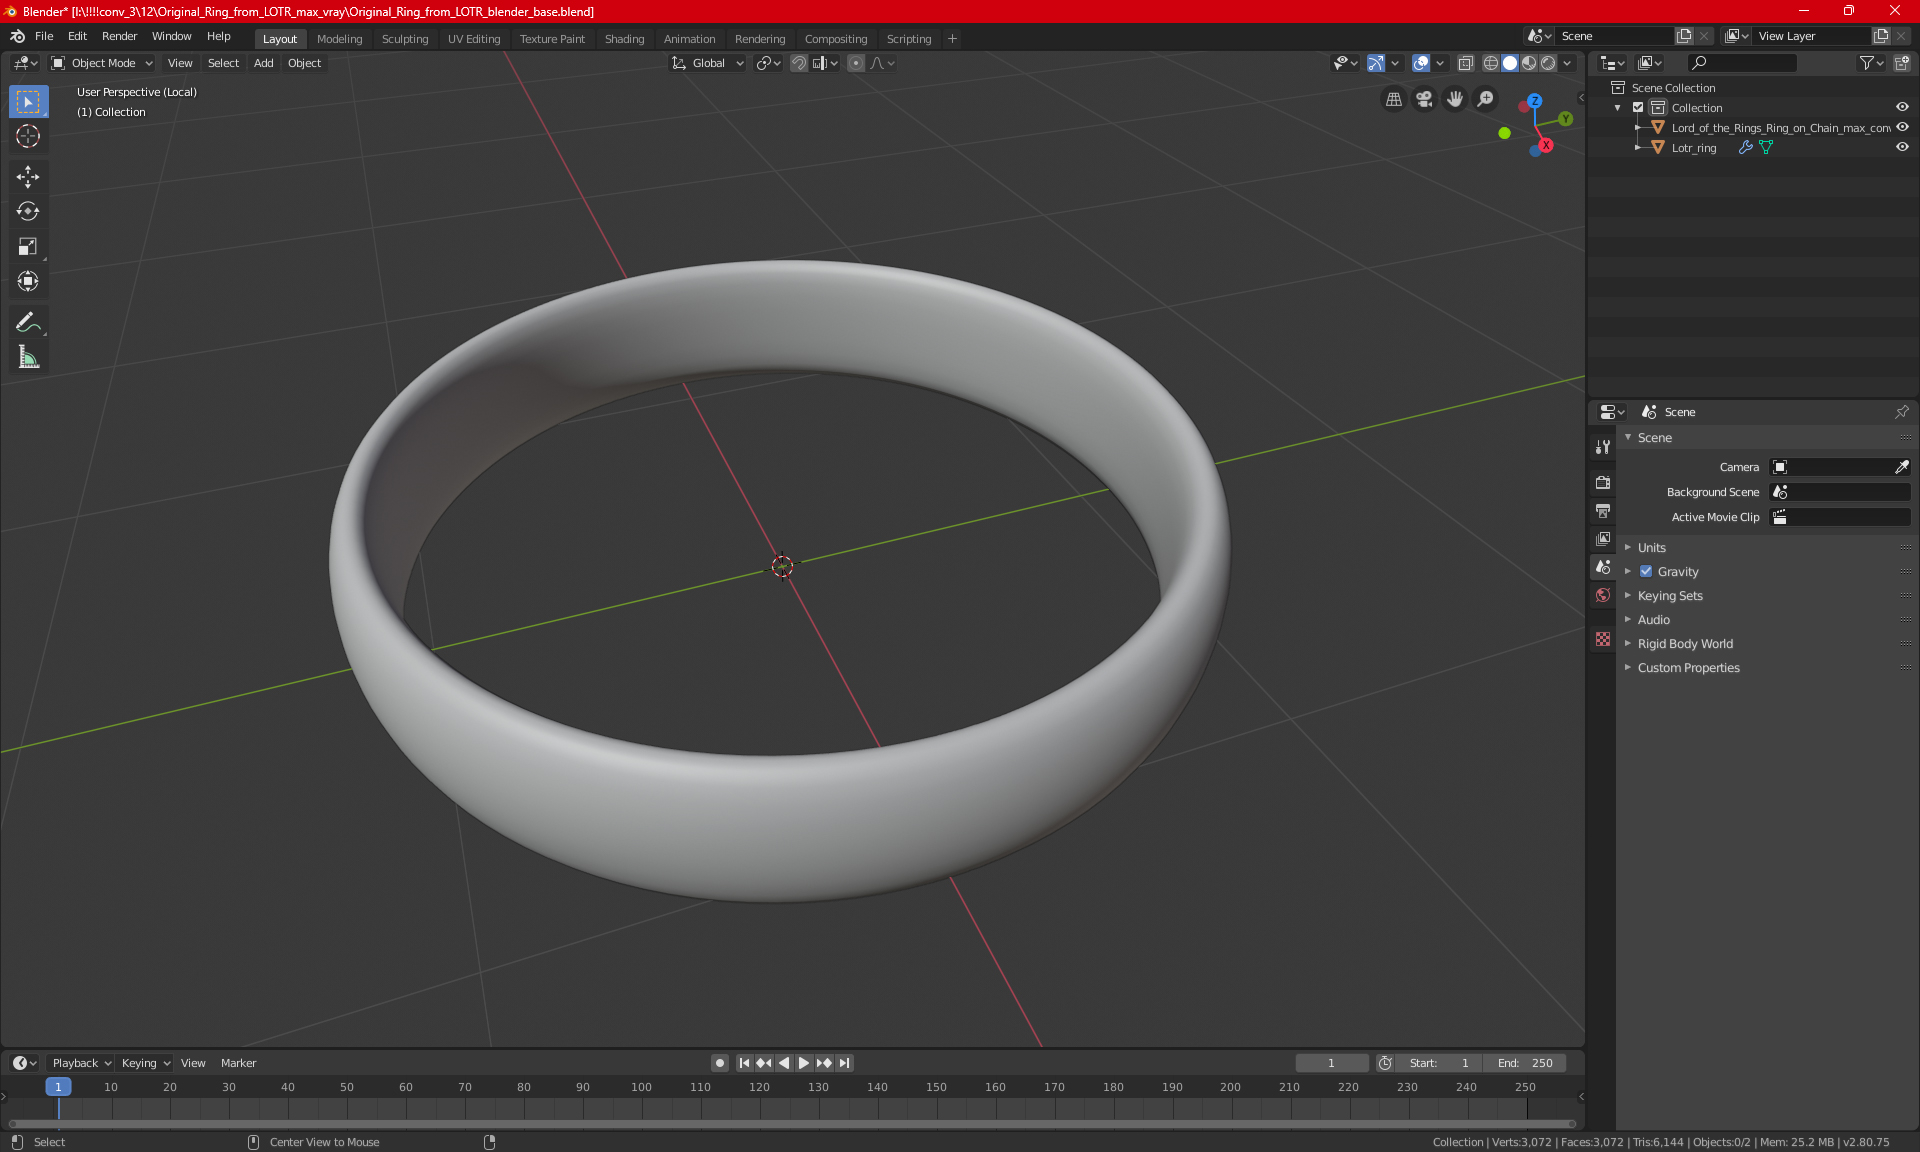The width and height of the screenshot is (1920, 1152).
Task: Click the Global transform orientation dropdown
Action: point(709,63)
